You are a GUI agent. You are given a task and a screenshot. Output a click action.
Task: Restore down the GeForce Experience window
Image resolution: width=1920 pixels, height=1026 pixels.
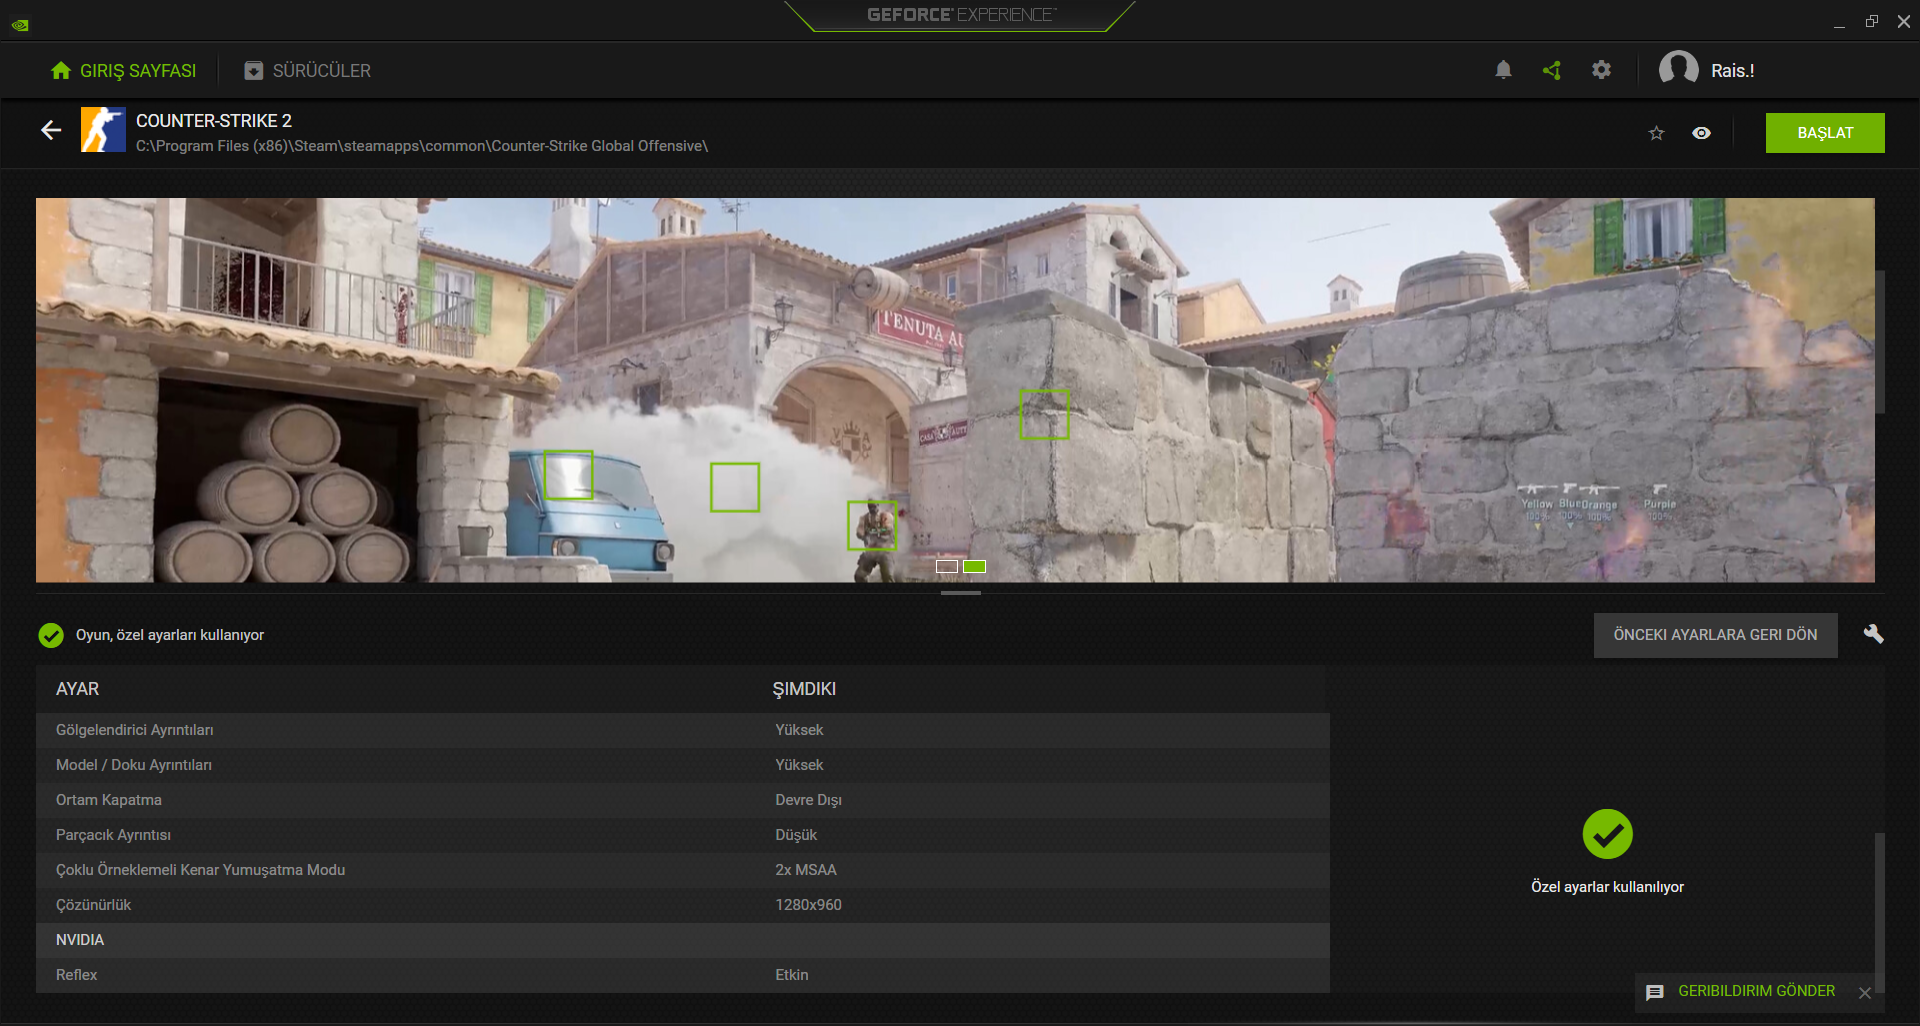click(1872, 21)
